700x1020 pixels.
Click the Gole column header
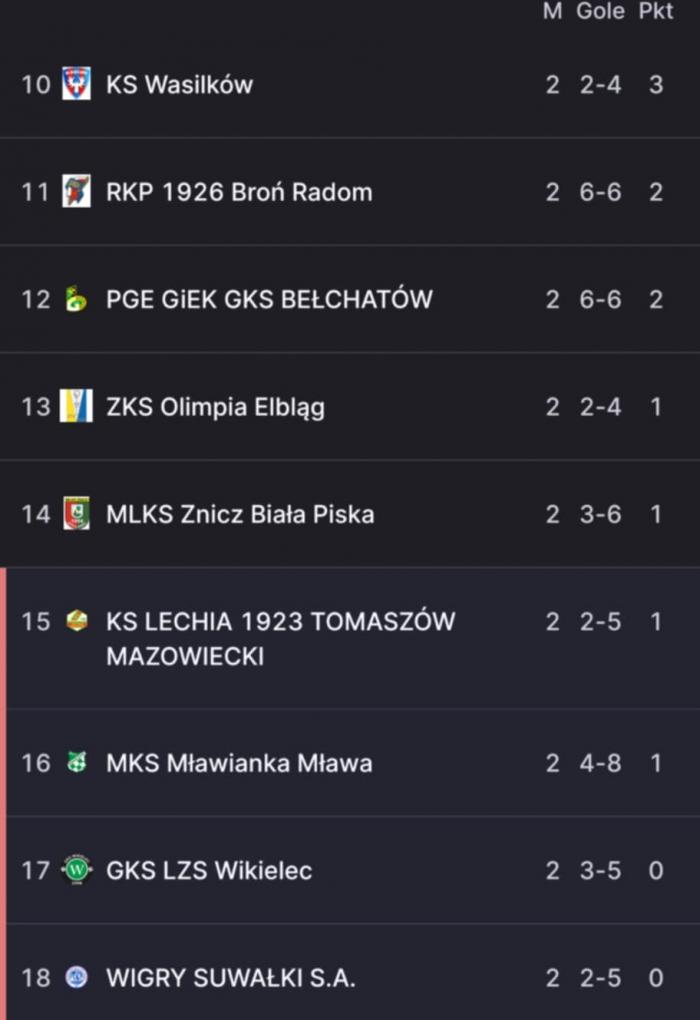pos(600,12)
